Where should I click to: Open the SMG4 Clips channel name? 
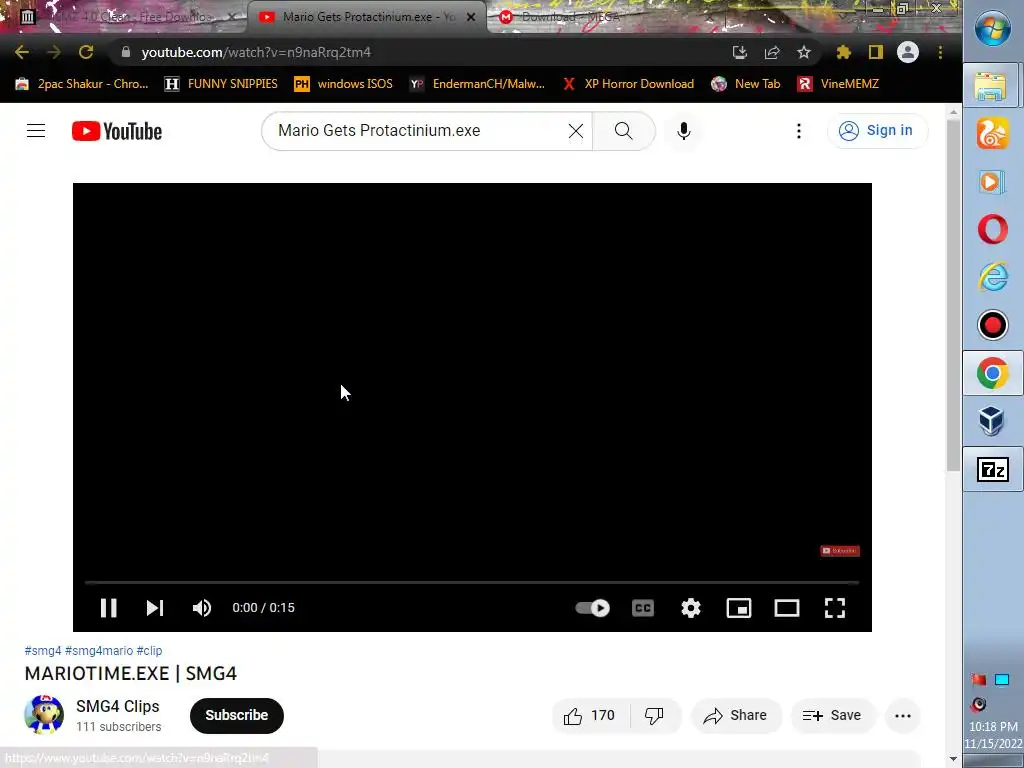pos(118,706)
